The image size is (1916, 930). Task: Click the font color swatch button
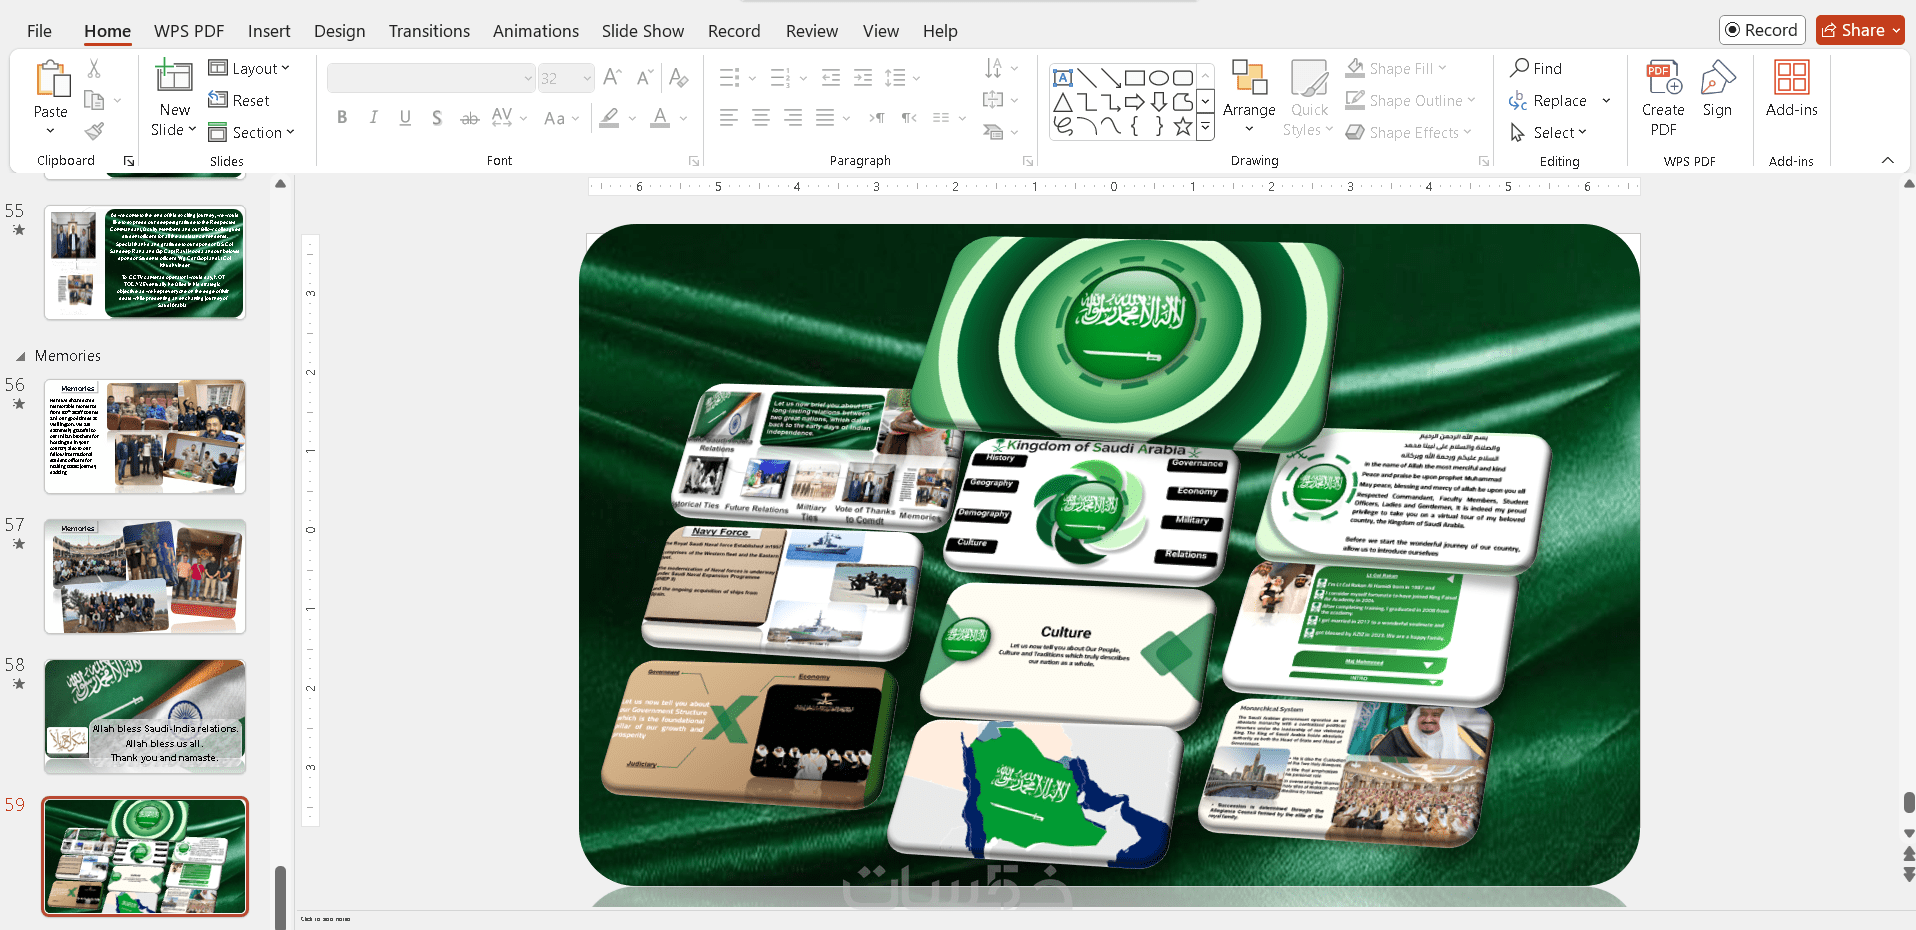660,118
